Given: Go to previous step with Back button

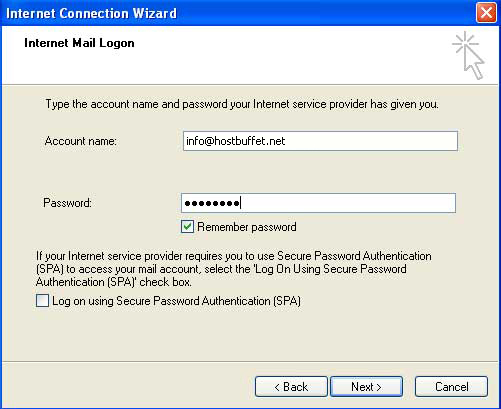Looking at the screenshot, I should coord(291,387).
